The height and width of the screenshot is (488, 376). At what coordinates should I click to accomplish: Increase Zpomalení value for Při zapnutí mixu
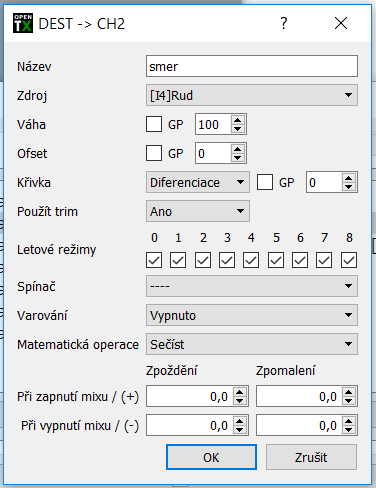[x=348, y=392]
